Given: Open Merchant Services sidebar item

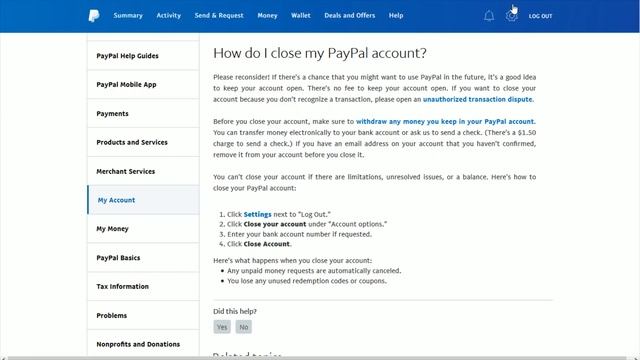Looking at the screenshot, I should 143,171.
